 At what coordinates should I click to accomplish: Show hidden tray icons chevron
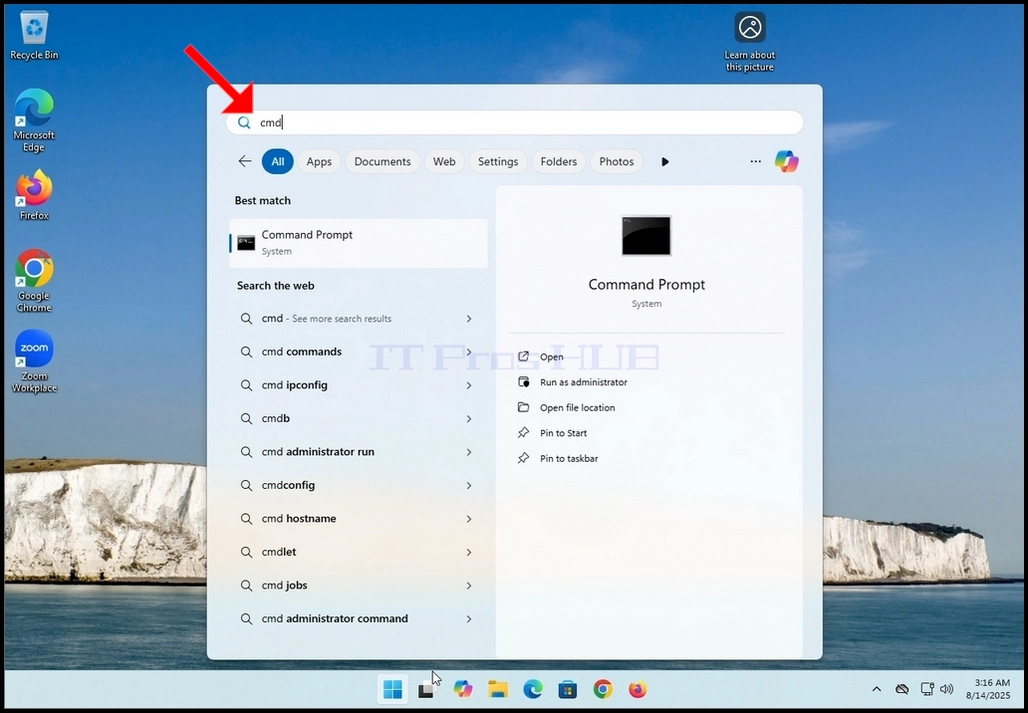[x=877, y=689]
